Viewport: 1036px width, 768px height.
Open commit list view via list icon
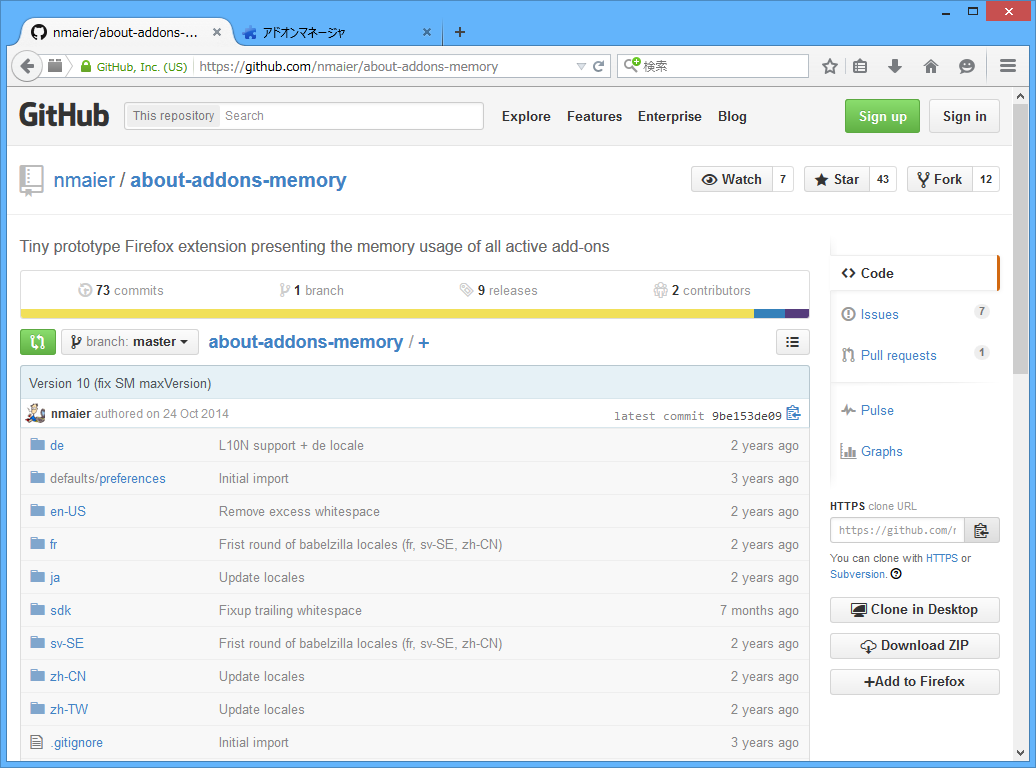tap(792, 341)
